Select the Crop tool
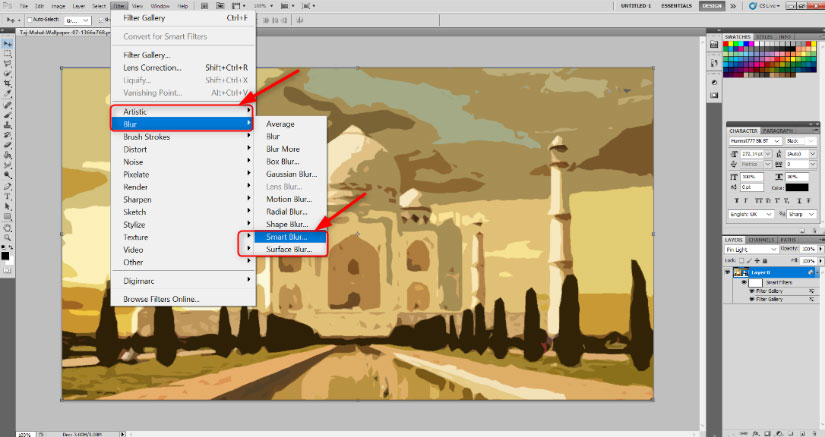825x437 pixels. click(7, 84)
